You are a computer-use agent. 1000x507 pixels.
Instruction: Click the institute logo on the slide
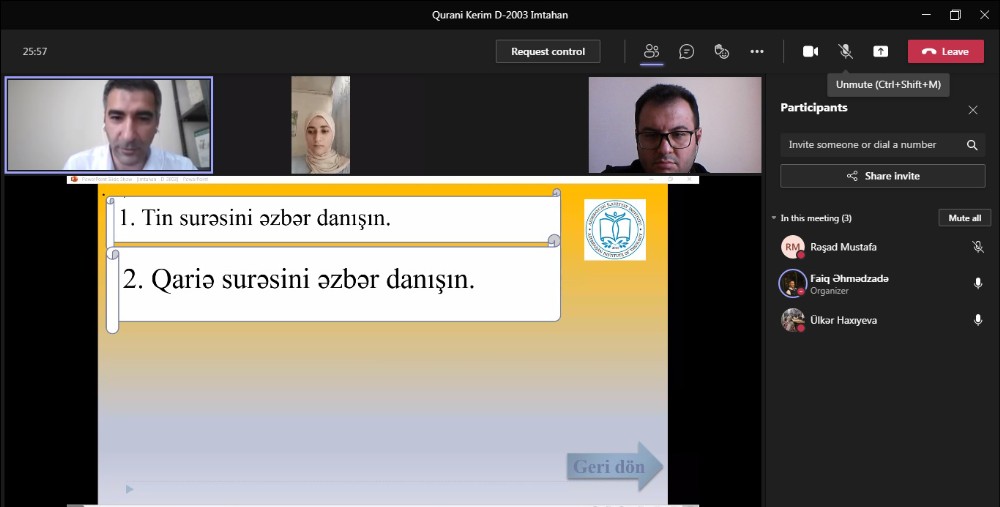(x=615, y=230)
